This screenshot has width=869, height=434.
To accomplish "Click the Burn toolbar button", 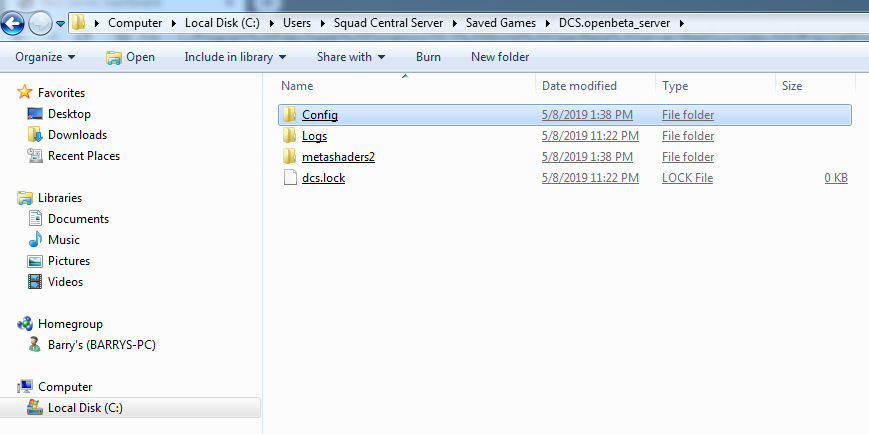I will 428,57.
